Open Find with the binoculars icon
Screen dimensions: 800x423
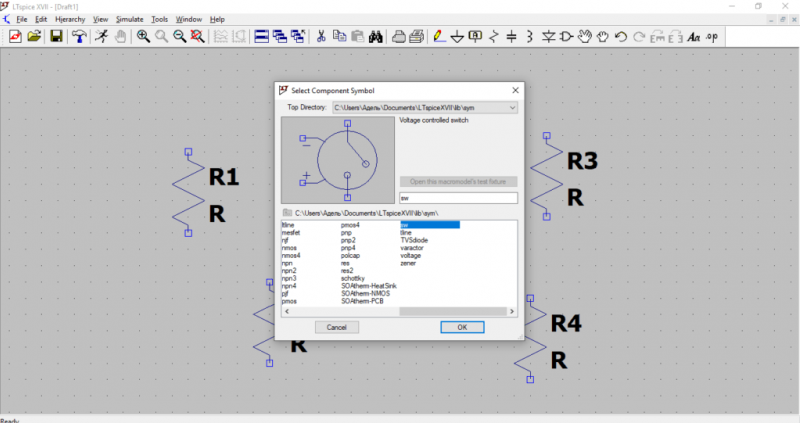[x=376, y=36]
